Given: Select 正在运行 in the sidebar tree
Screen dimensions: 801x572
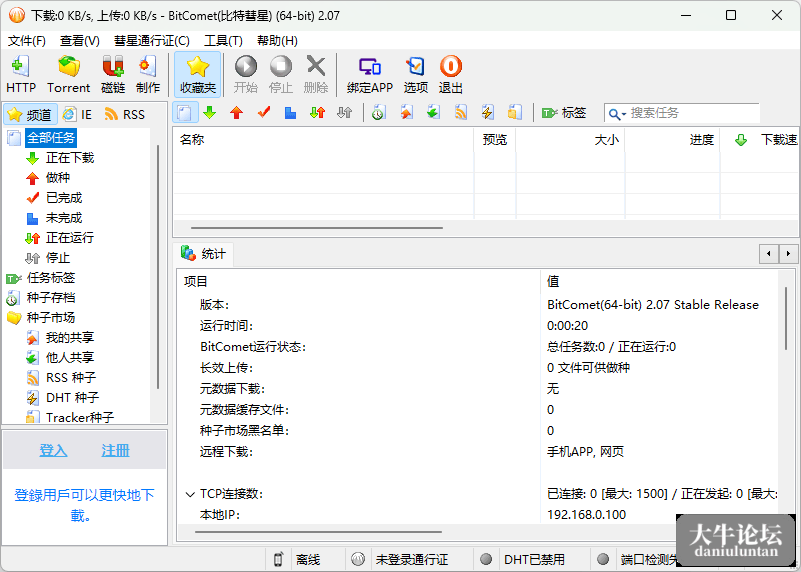Looking at the screenshot, I should pos(70,238).
